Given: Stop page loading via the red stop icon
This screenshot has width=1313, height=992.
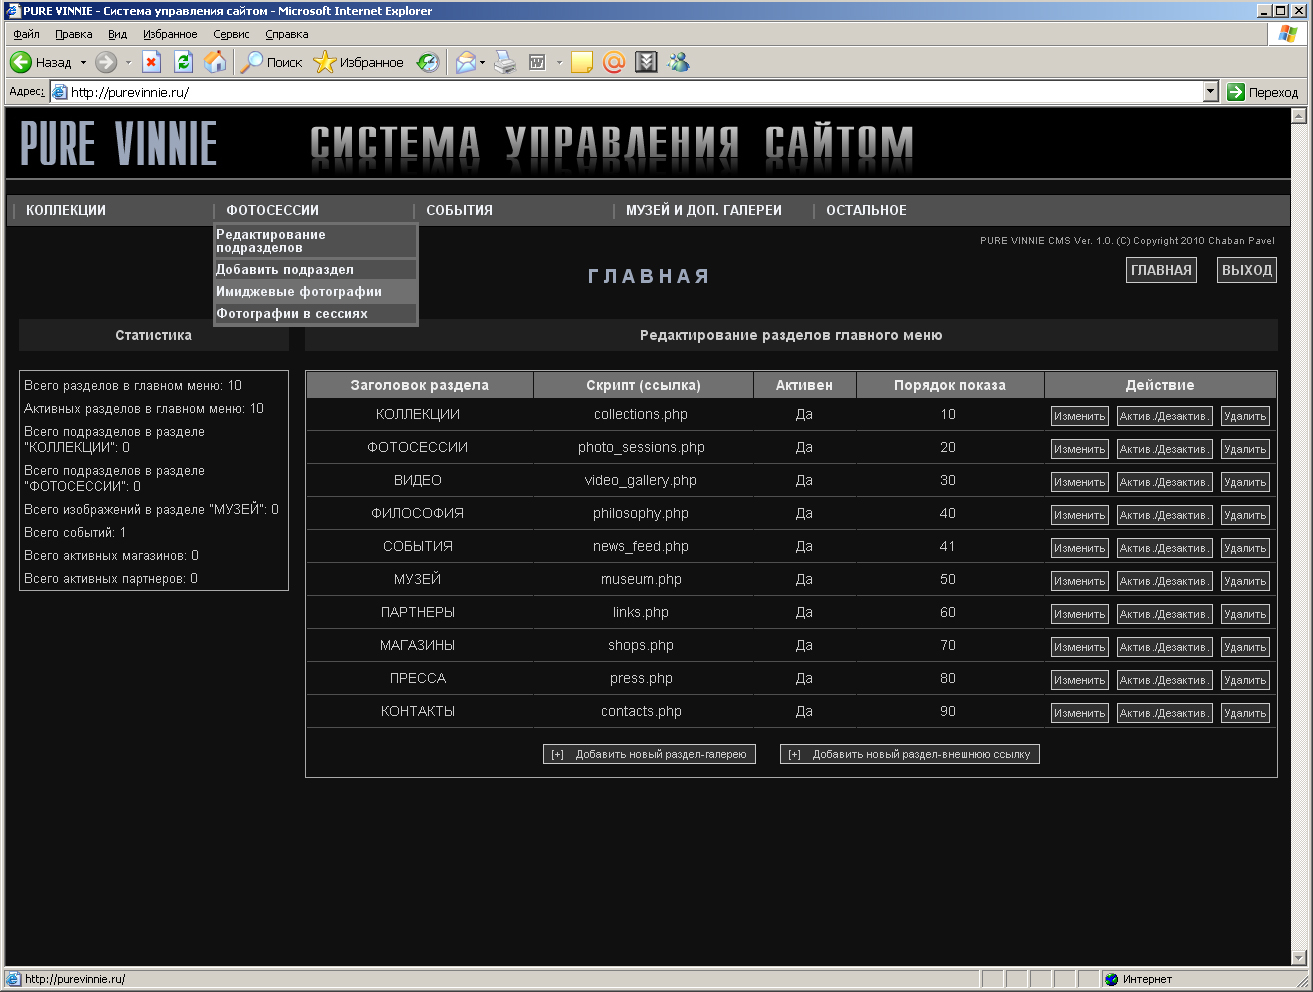Looking at the screenshot, I should tap(152, 62).
